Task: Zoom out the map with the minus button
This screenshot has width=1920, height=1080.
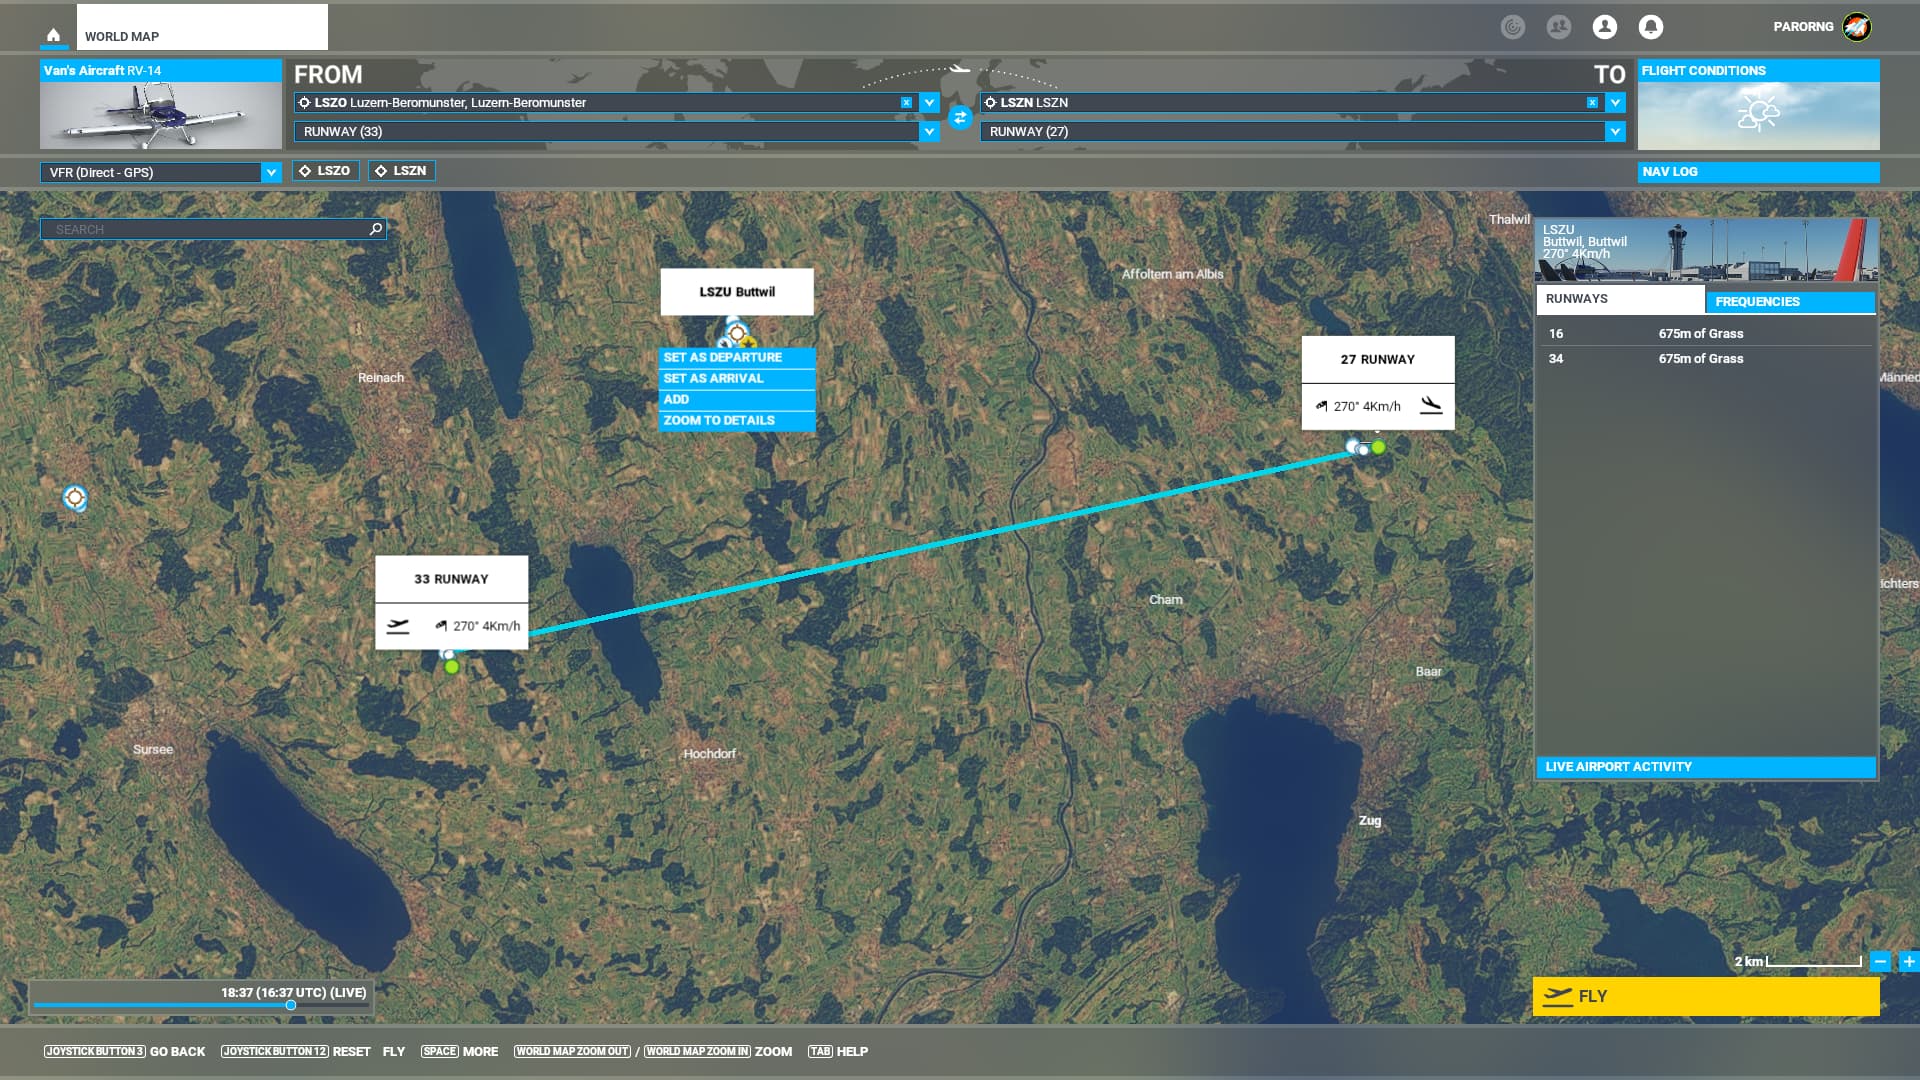Action: (x=1880, y=961)
